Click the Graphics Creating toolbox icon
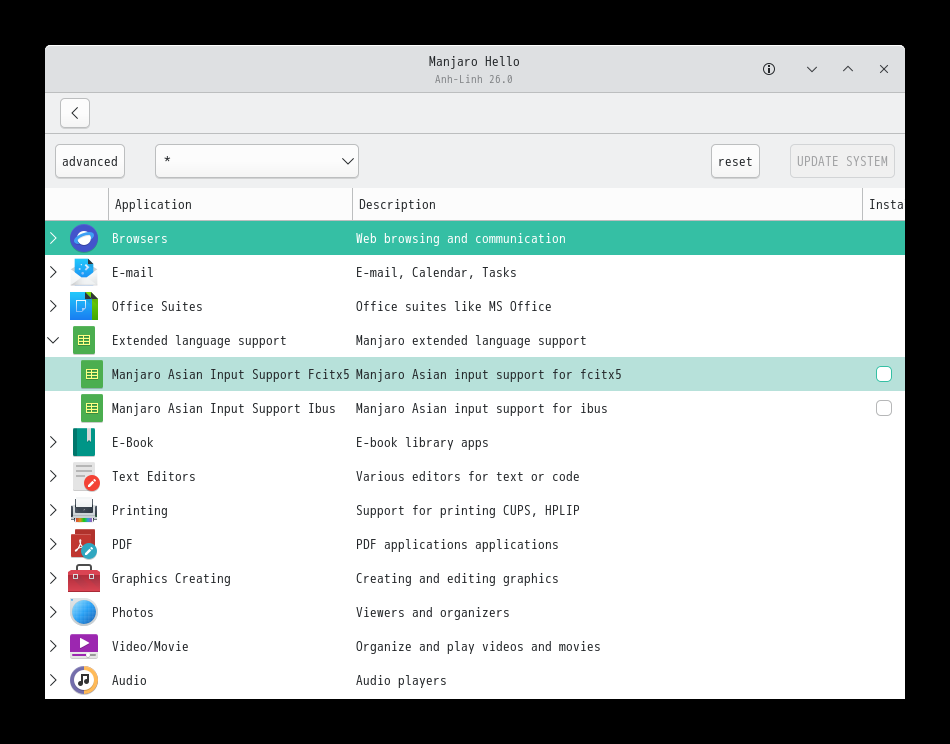Screen dimensions: 950x744 (x=84, y=578)
